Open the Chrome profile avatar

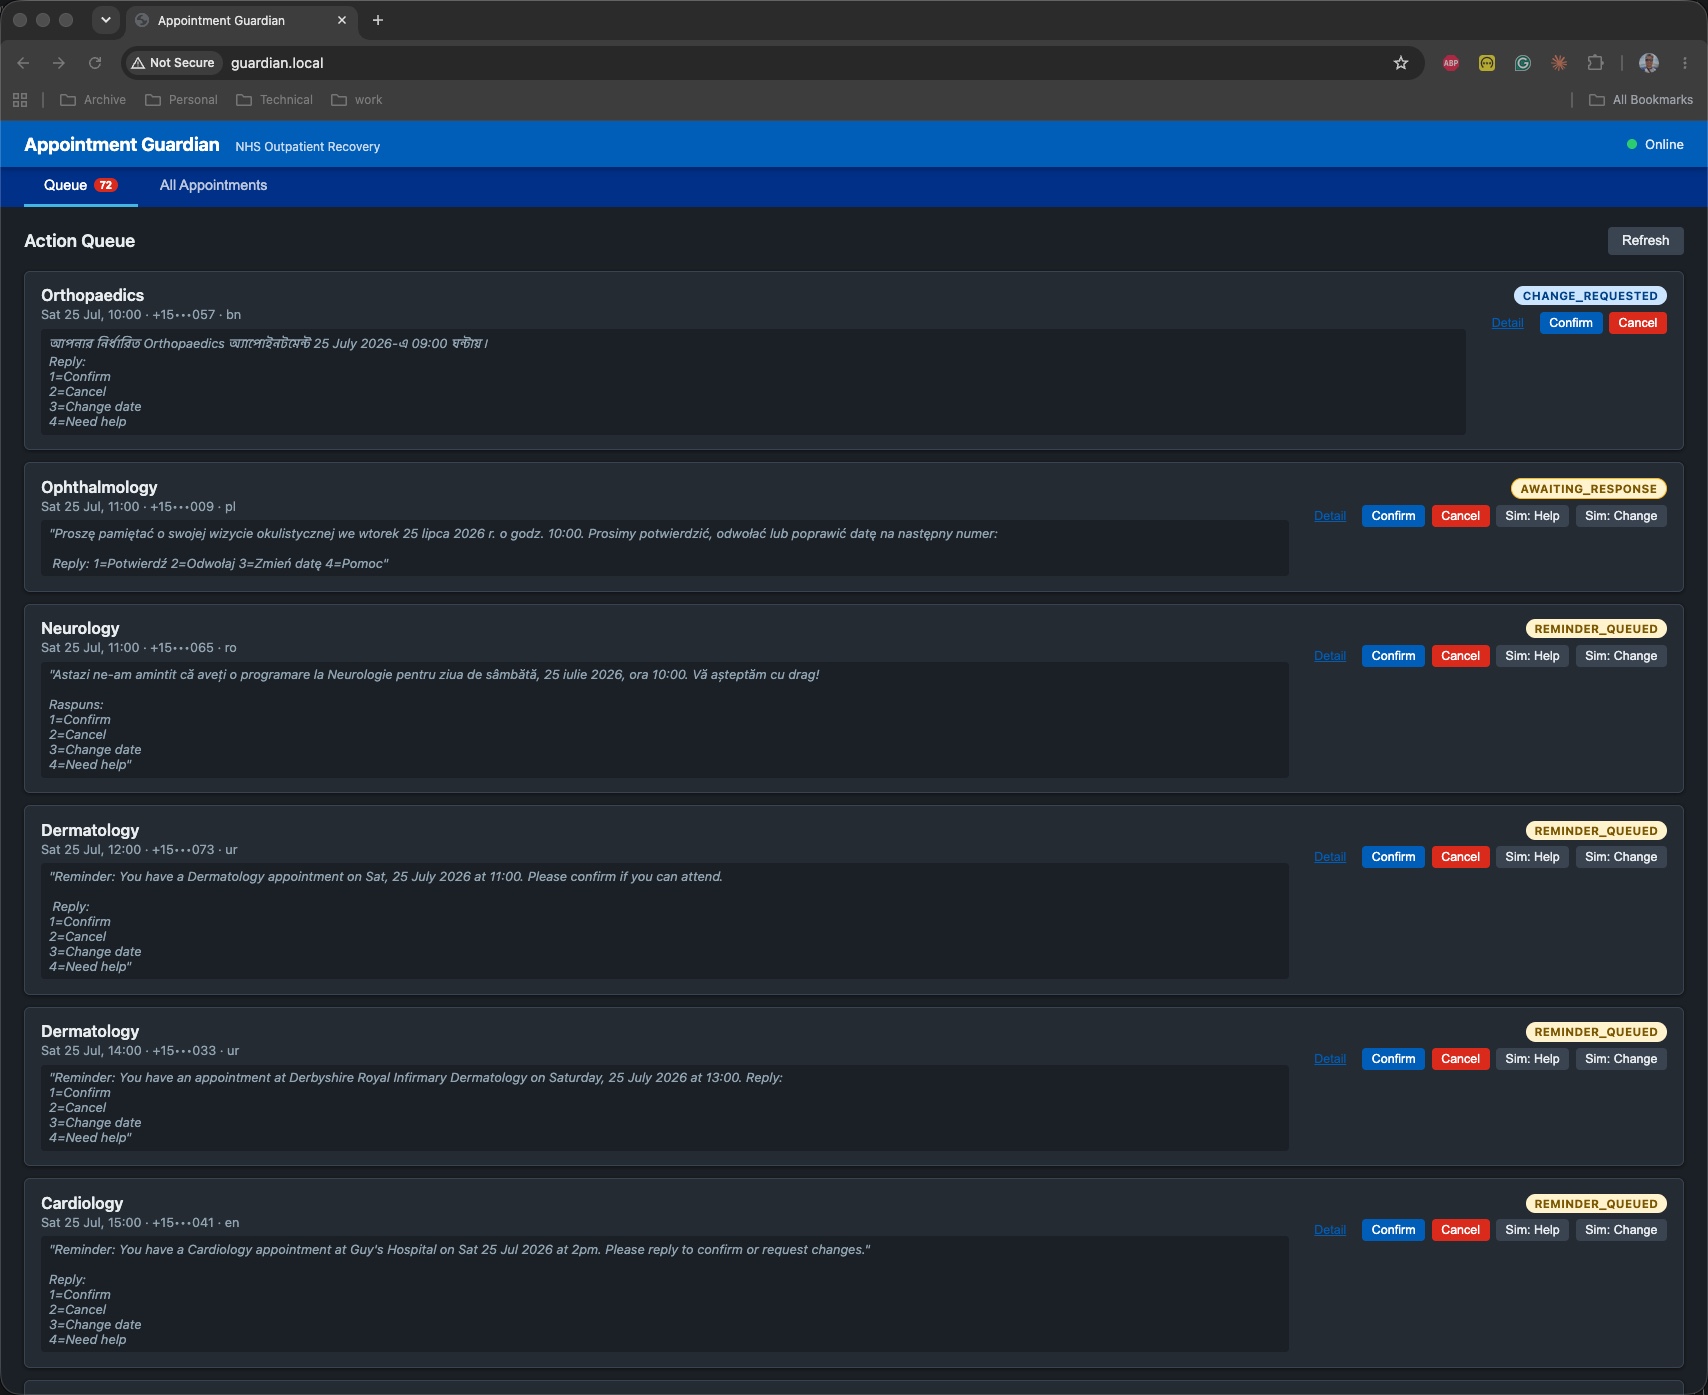(x=1649, y=63)
